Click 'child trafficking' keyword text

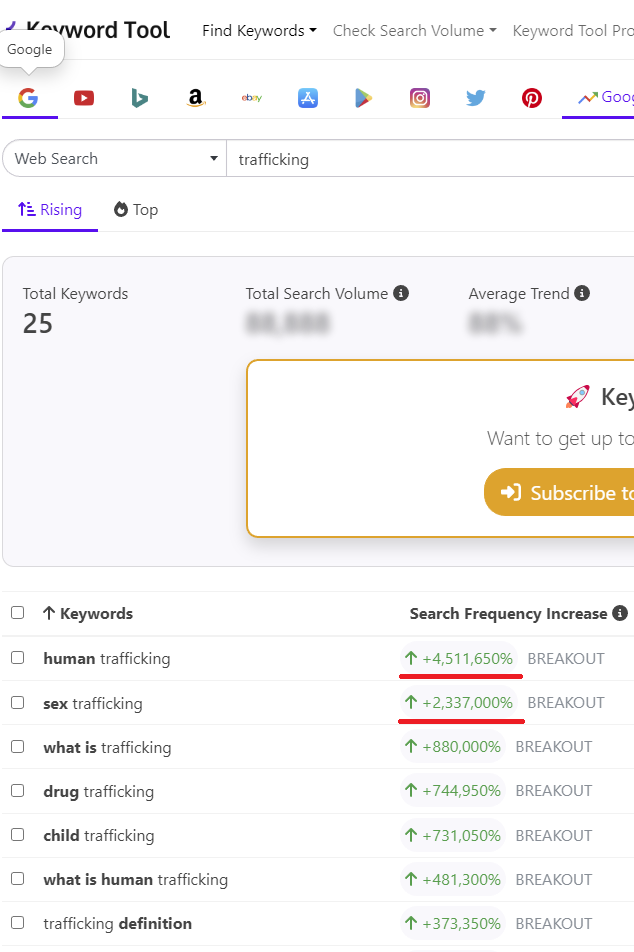[x=99, y=836]
